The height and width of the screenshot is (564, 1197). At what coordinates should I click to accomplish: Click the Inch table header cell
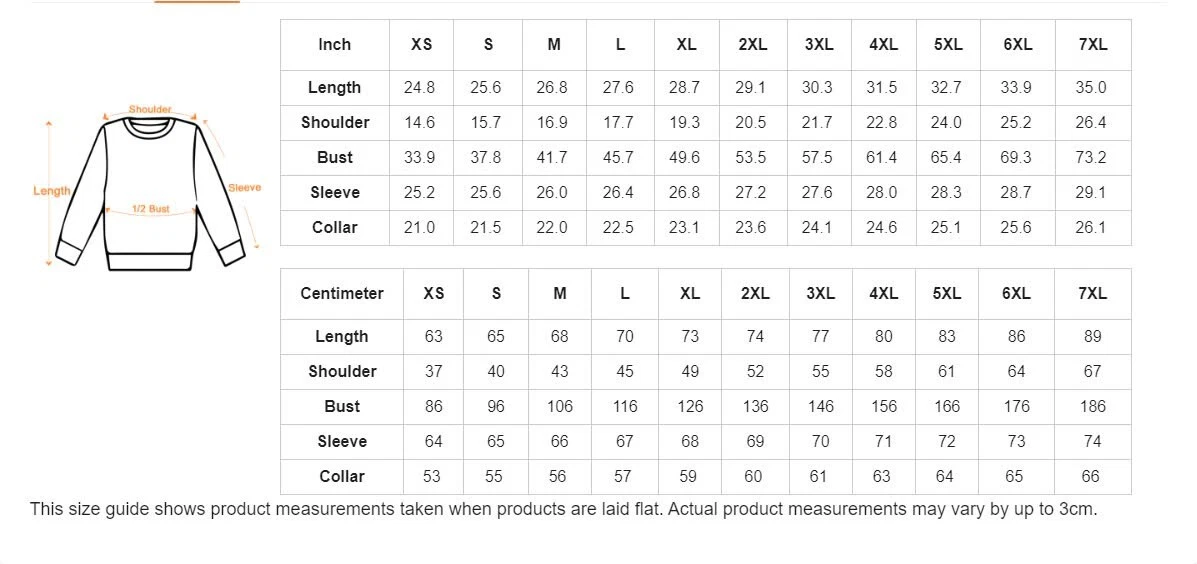click(x=334, y=45)
